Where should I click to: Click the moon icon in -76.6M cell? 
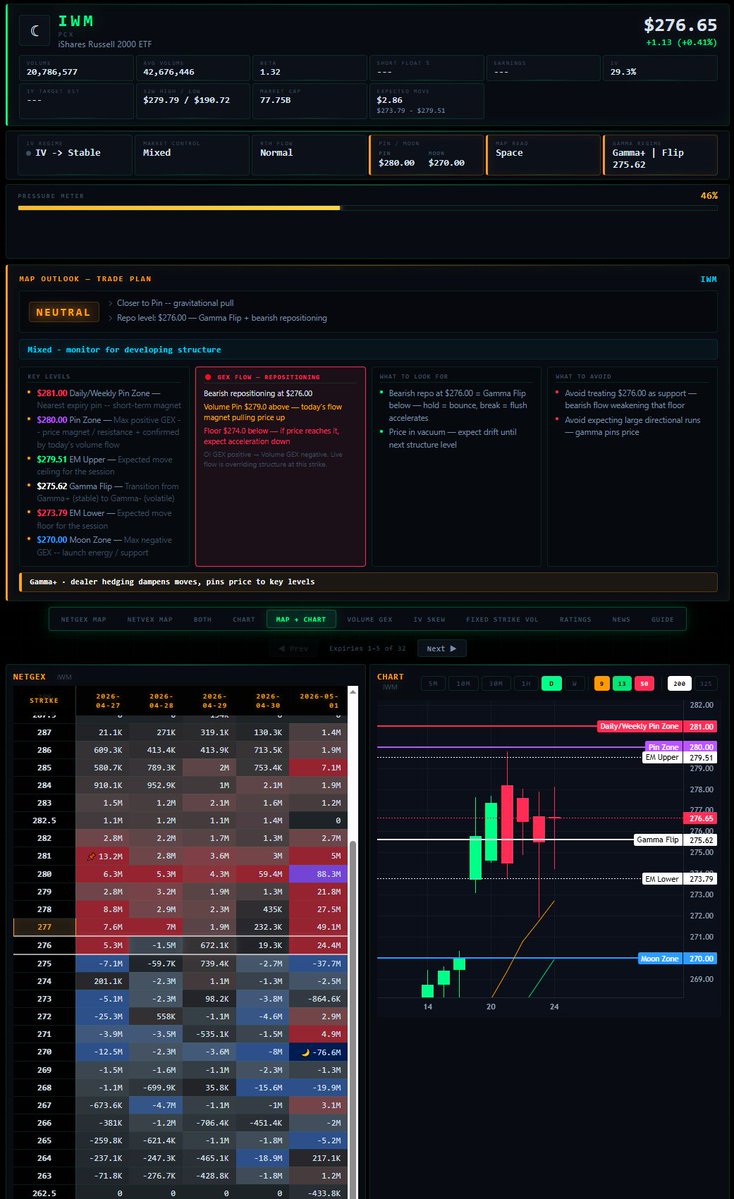tap(306, 1052)
